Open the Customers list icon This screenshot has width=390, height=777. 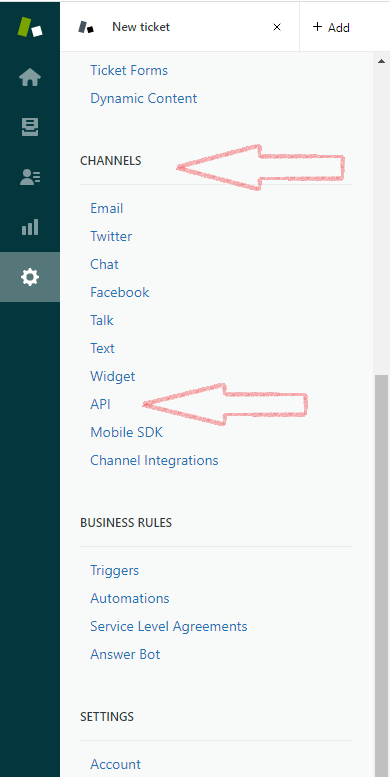(x=30, y=177)
